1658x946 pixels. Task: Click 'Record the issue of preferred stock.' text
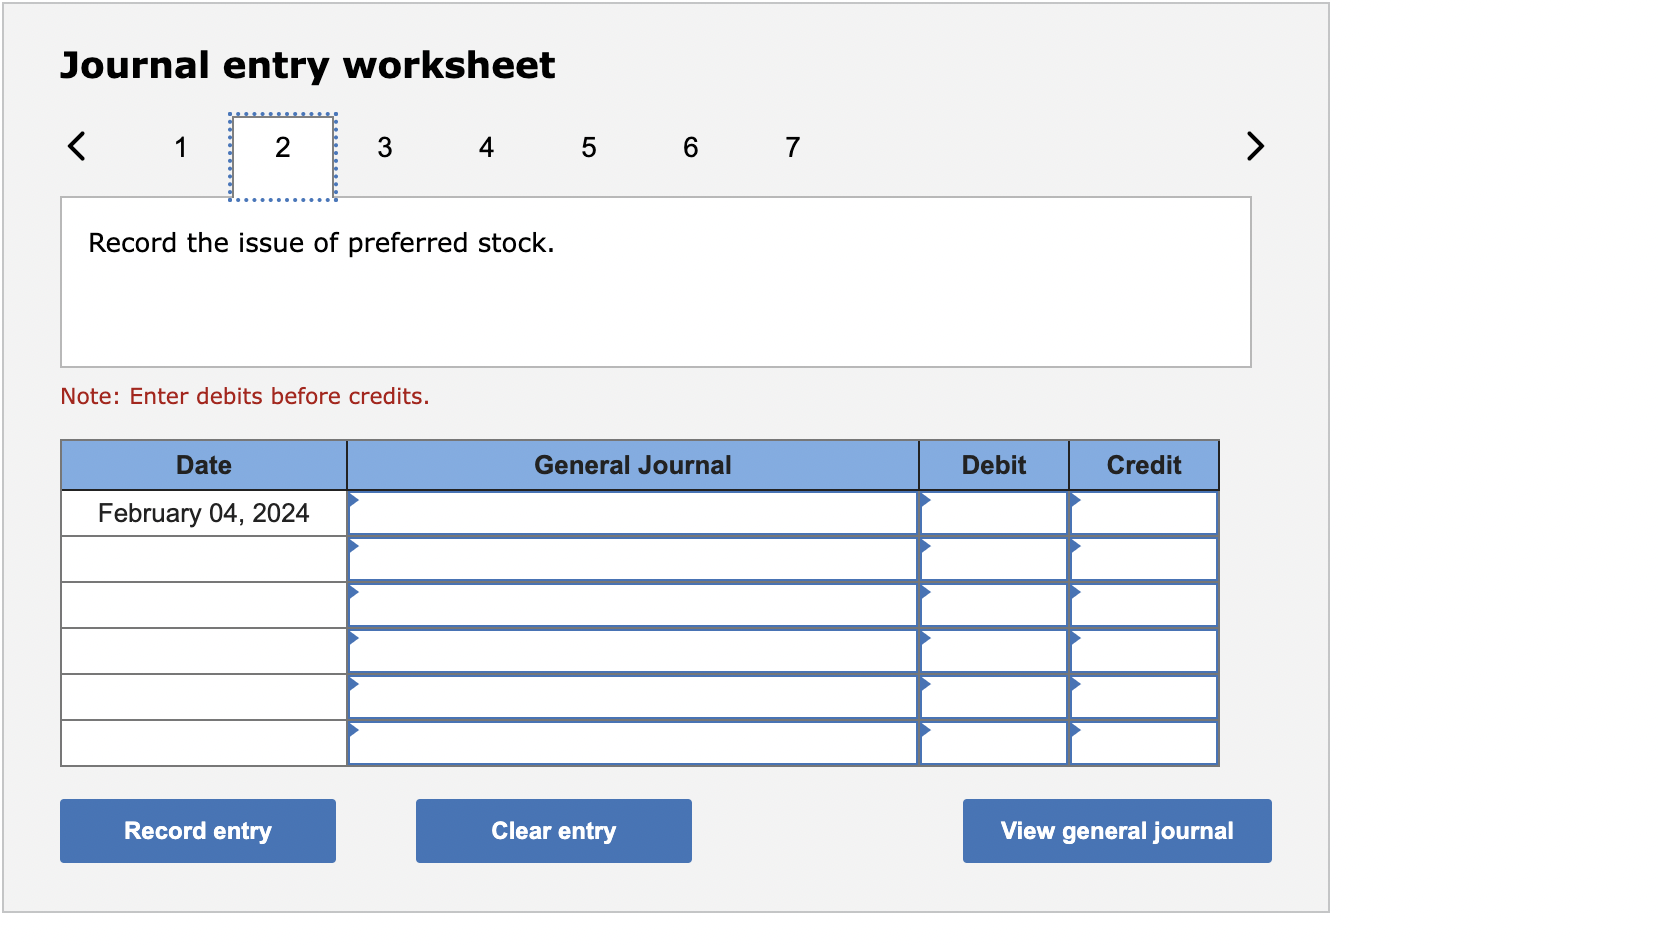click(321, 243)
